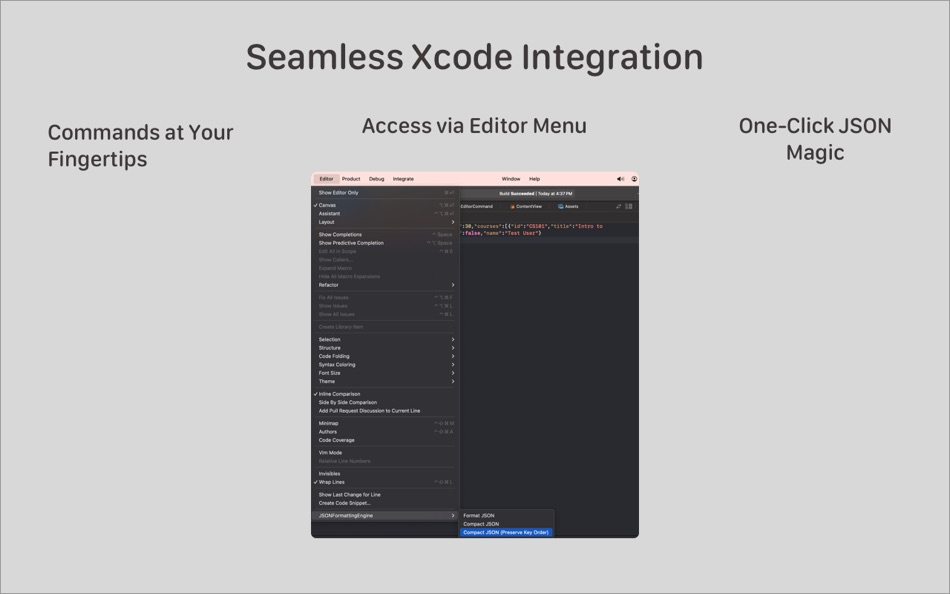Open the adjust editor options icon
This screenshot has height=594, width=950.
pyautogui.click(x=627, y=206)
